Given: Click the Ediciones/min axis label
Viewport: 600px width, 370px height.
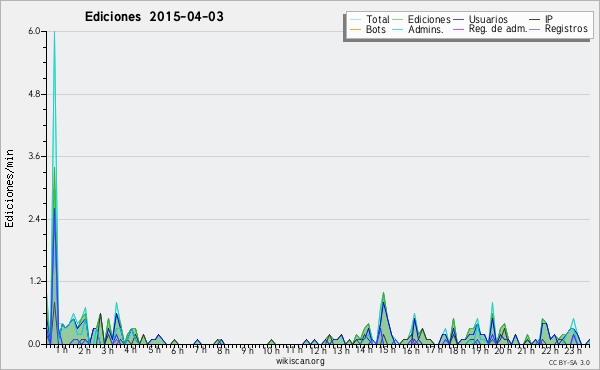Looking at the screenshot, I should [x=9, y=188].
